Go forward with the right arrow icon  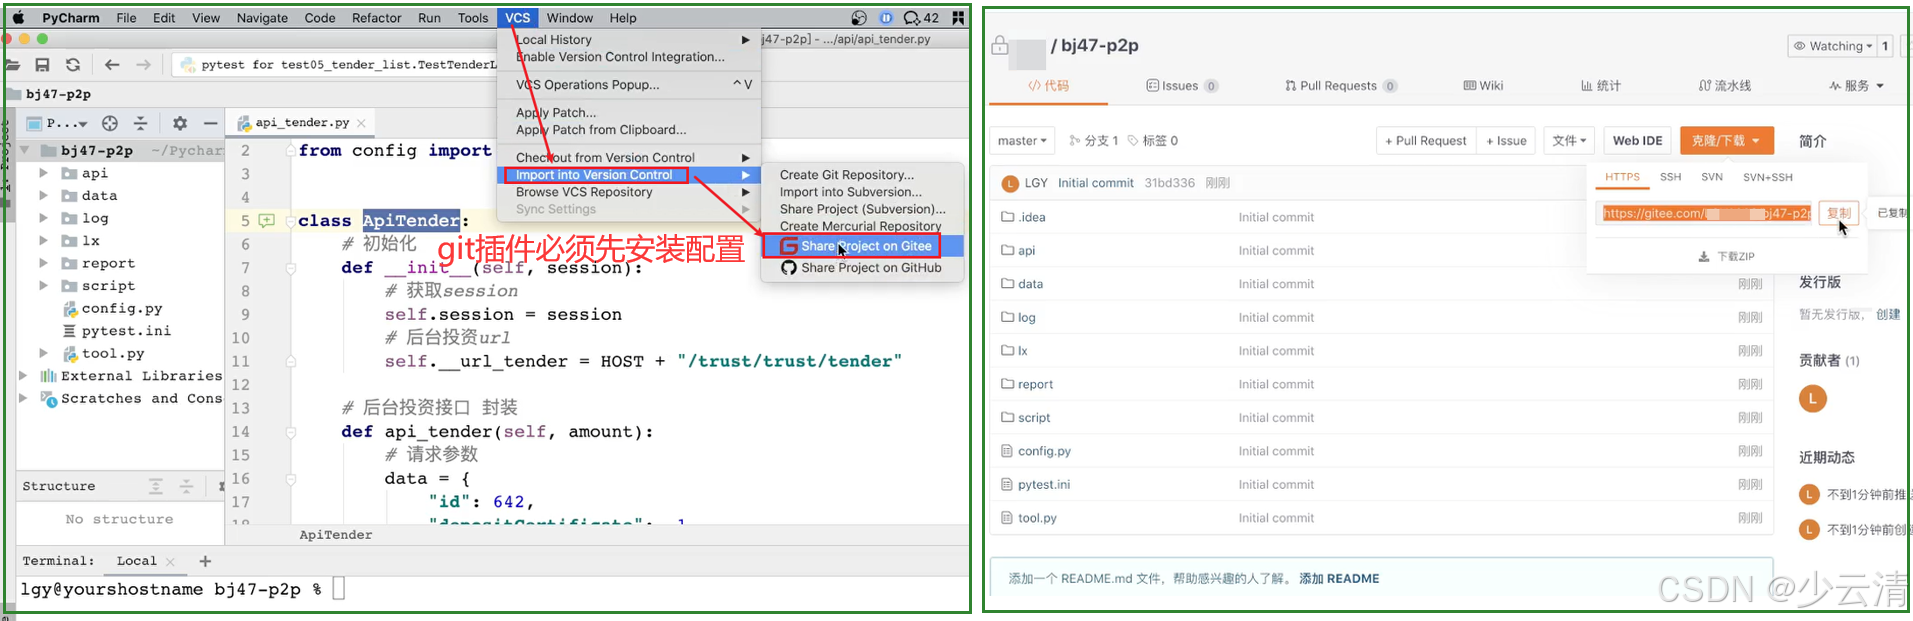pos(143,65)
